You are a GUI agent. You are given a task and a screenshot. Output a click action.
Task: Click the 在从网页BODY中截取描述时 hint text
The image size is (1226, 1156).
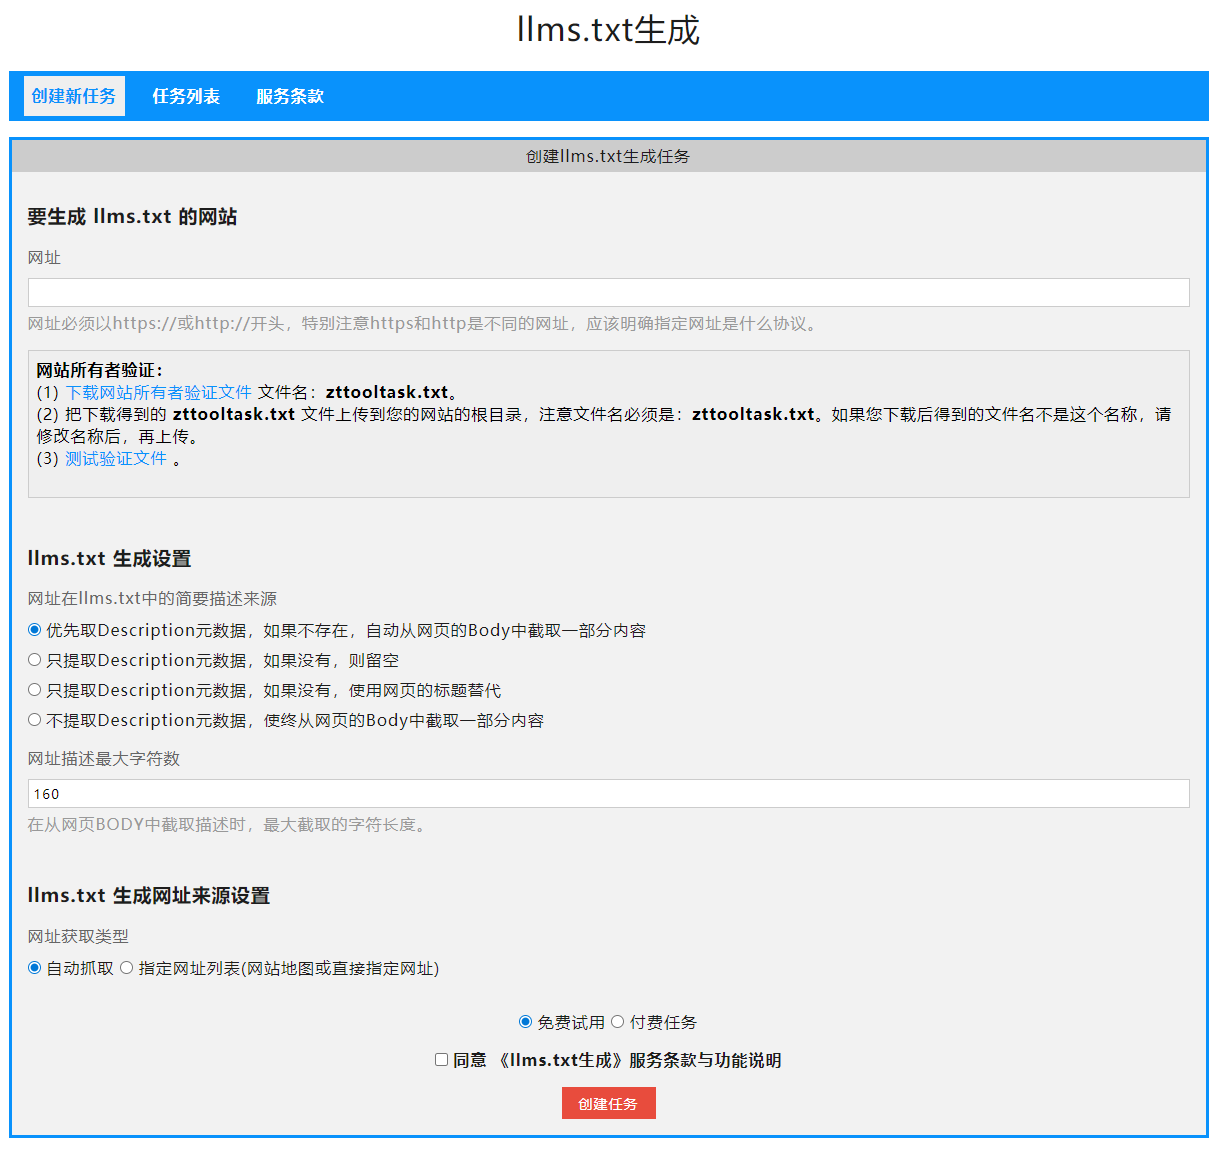click(228, 825)
